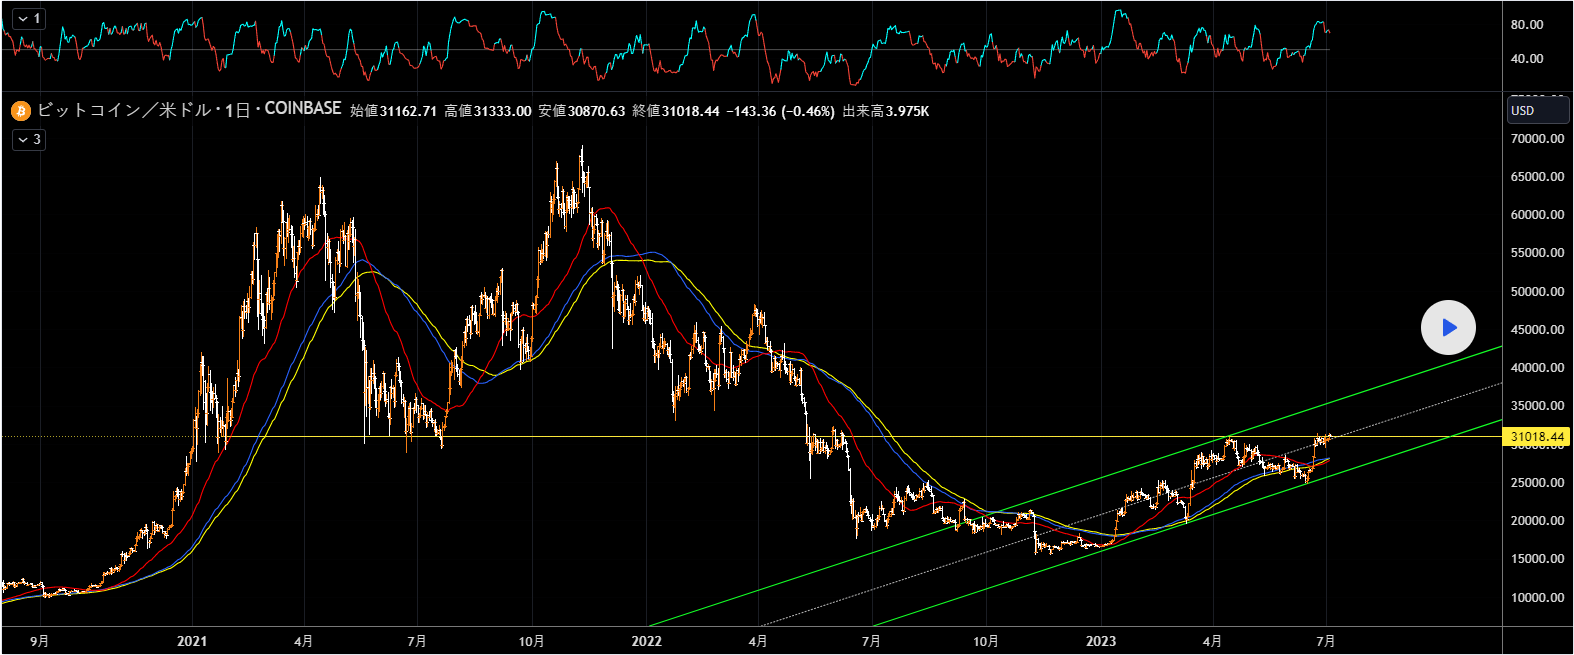Select the yellow 31018.44 price label
This screenshot has width=1574, height=655.
(1537, 437)
